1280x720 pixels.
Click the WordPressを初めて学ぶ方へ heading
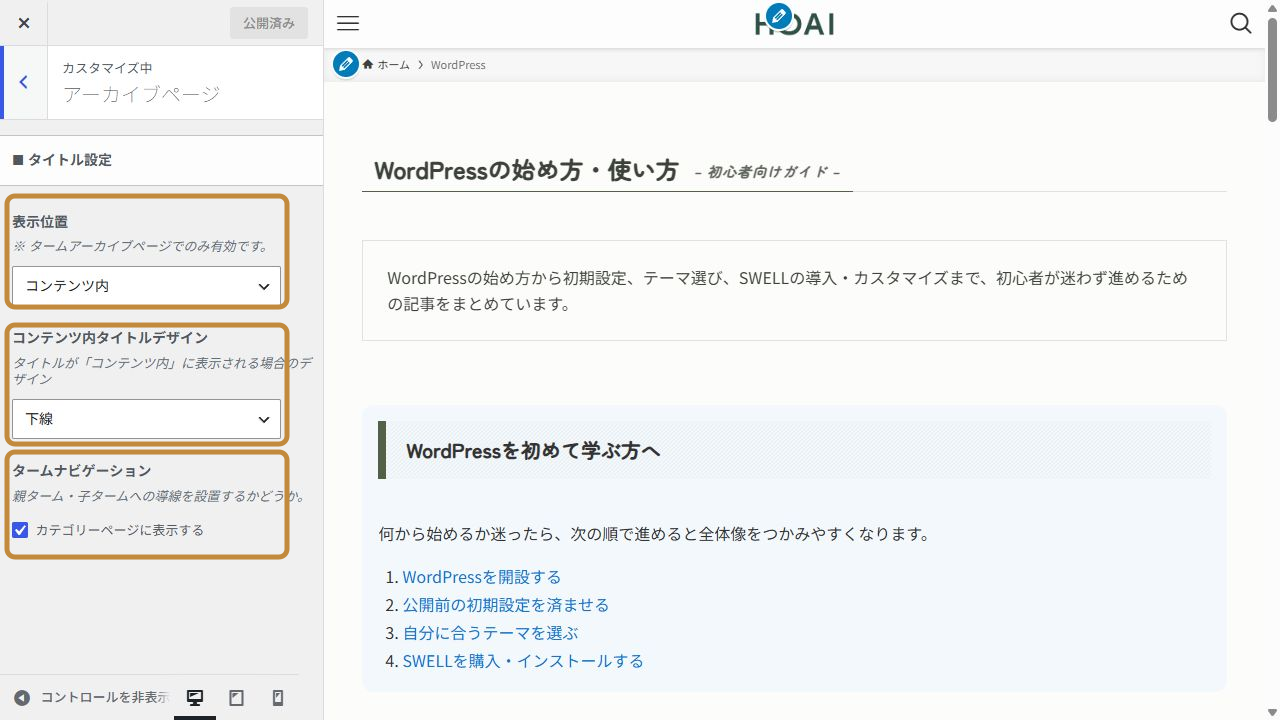click(533, 451)
